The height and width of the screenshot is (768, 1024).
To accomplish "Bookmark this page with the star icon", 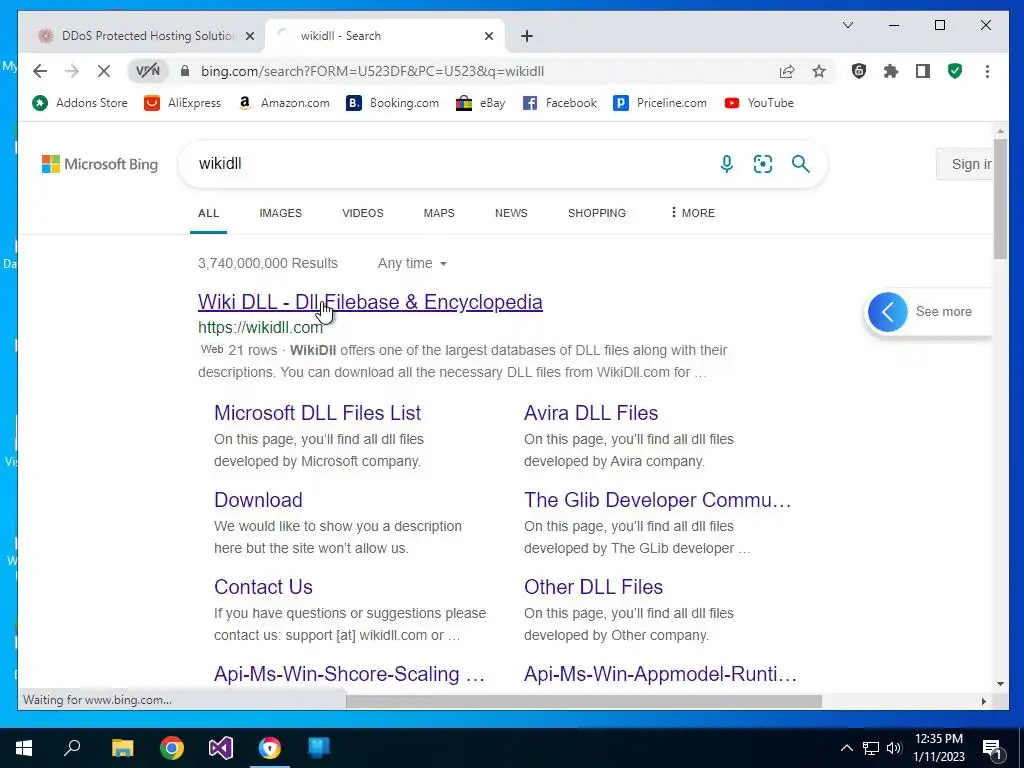I will tap(819, 71).
